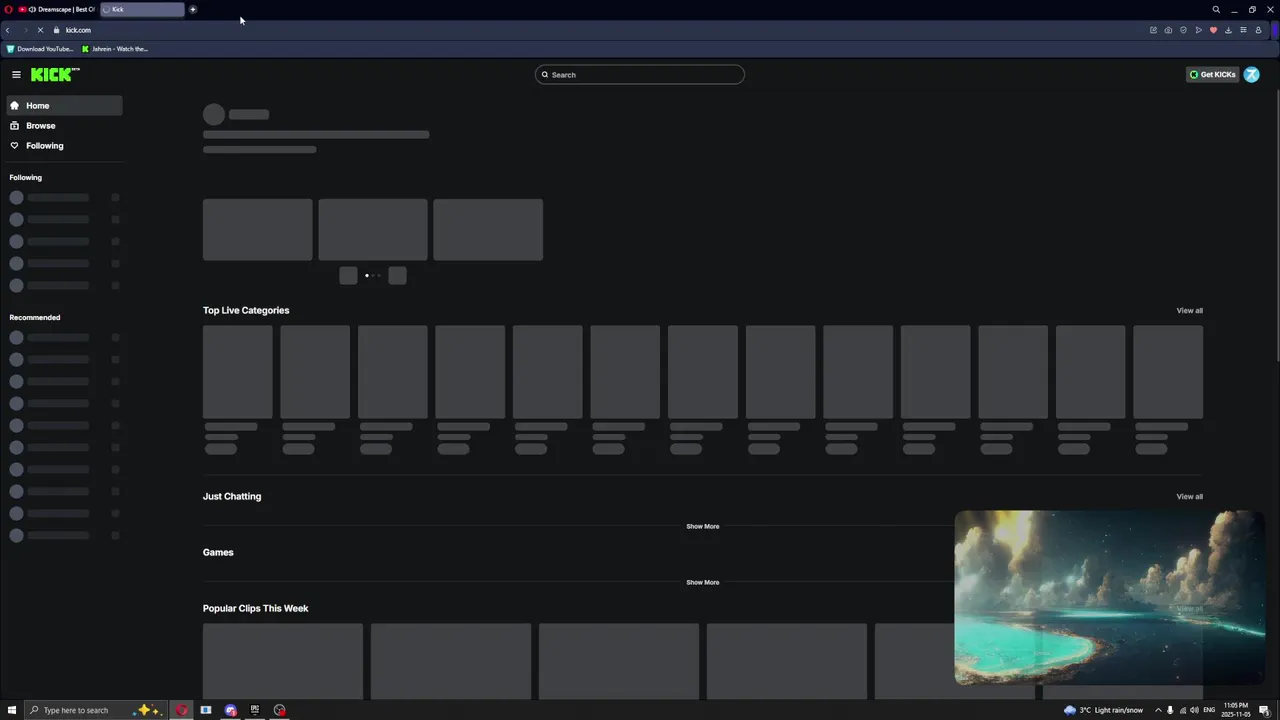Click the heart bookmark icon
1280x720 pixels.
click(1213, 30)
